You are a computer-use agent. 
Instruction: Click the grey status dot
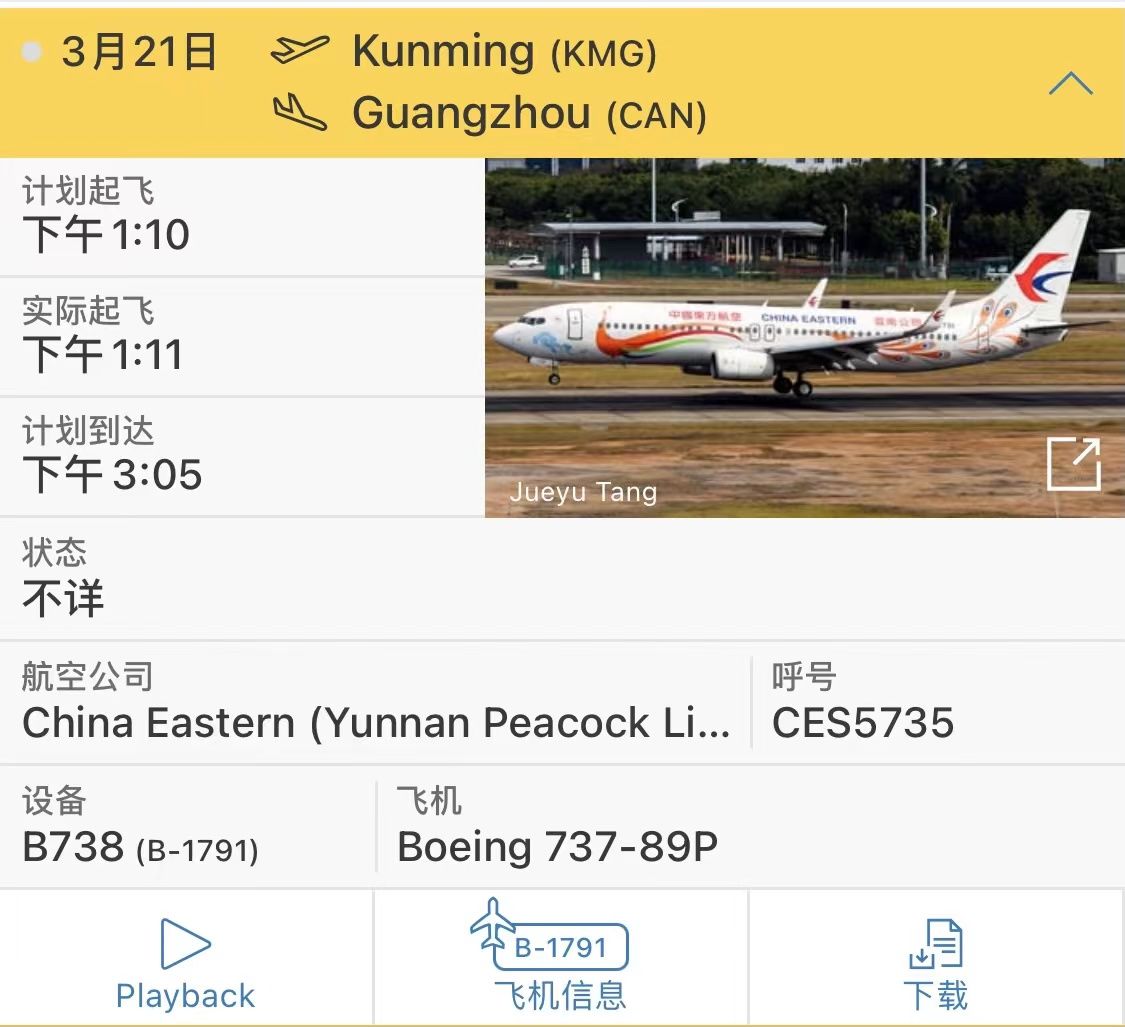pyautogui.click(x=32, y=52)
